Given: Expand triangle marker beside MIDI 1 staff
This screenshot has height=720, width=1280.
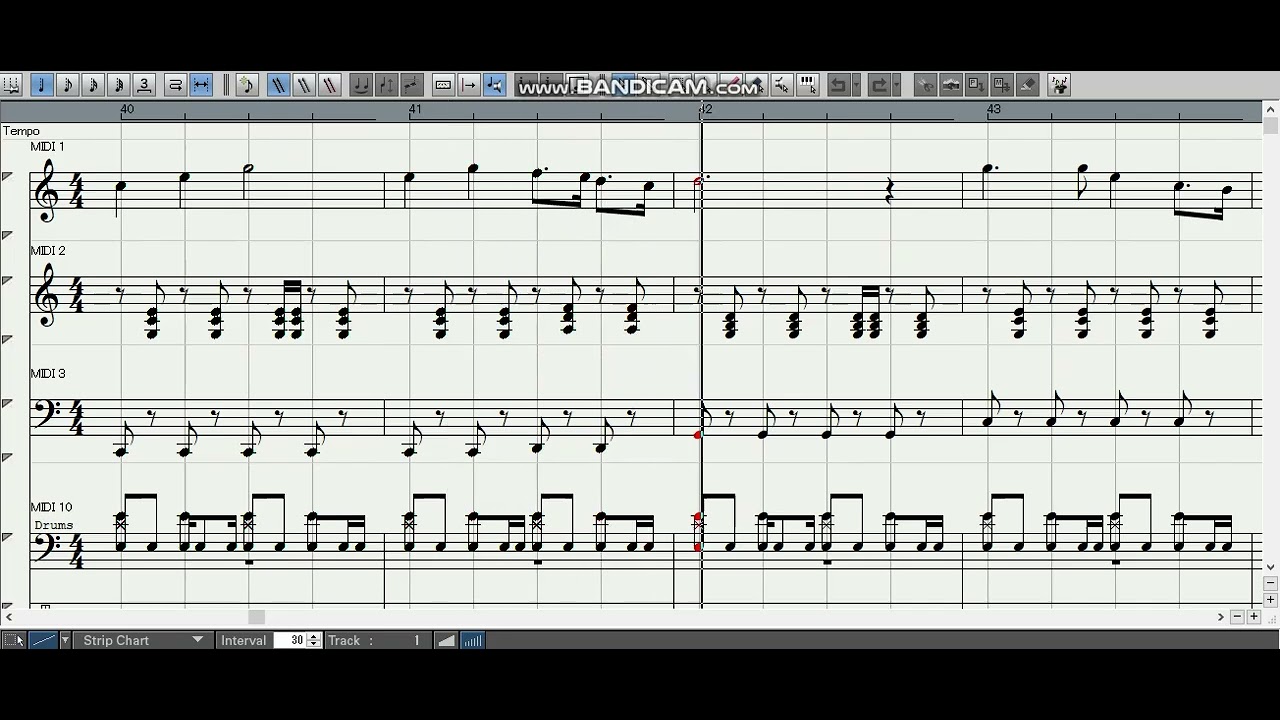Looking at the screenshot, I should coord(8,177).
